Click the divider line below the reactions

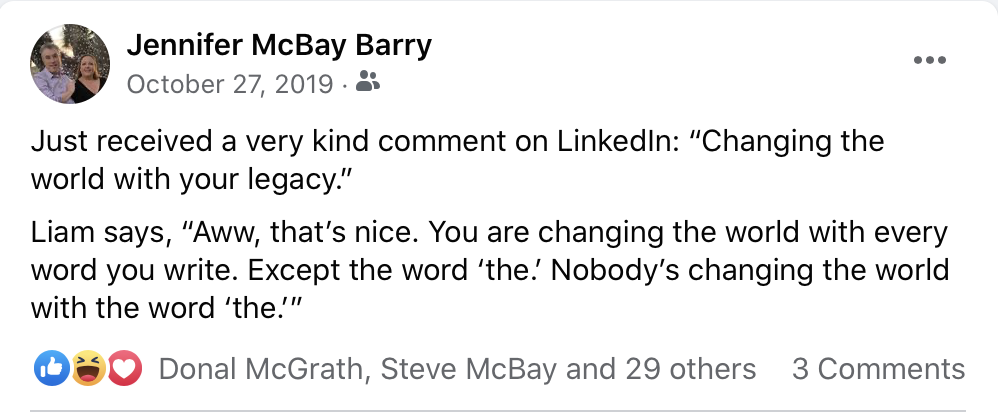click(499, 409)
